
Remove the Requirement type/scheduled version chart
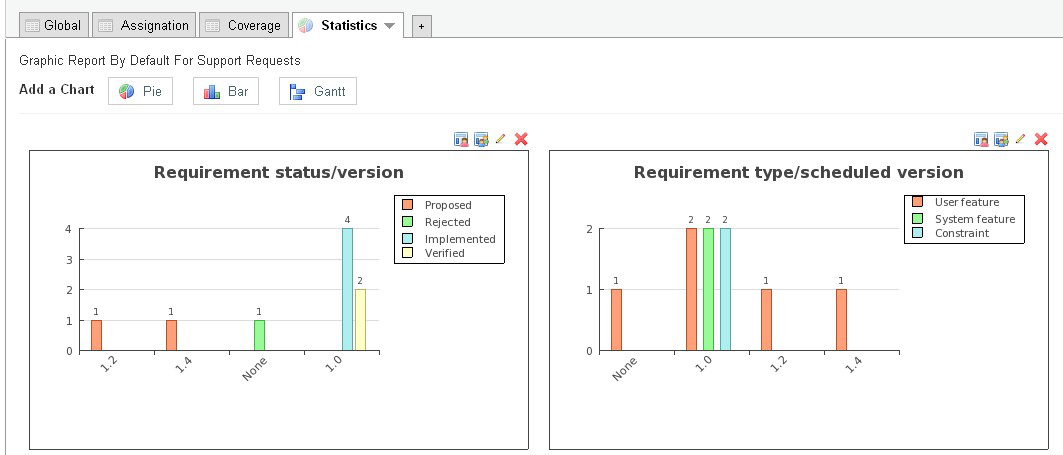[1041, 139]
